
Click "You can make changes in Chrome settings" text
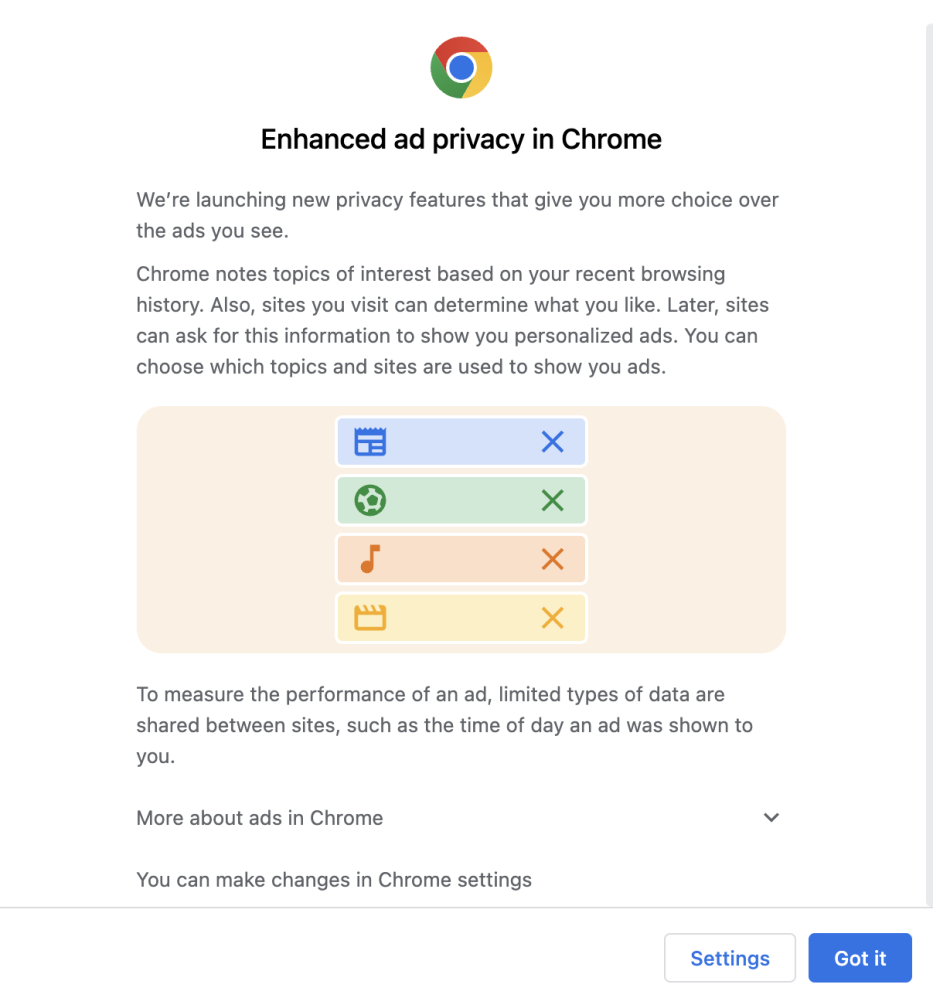point(334,880)
